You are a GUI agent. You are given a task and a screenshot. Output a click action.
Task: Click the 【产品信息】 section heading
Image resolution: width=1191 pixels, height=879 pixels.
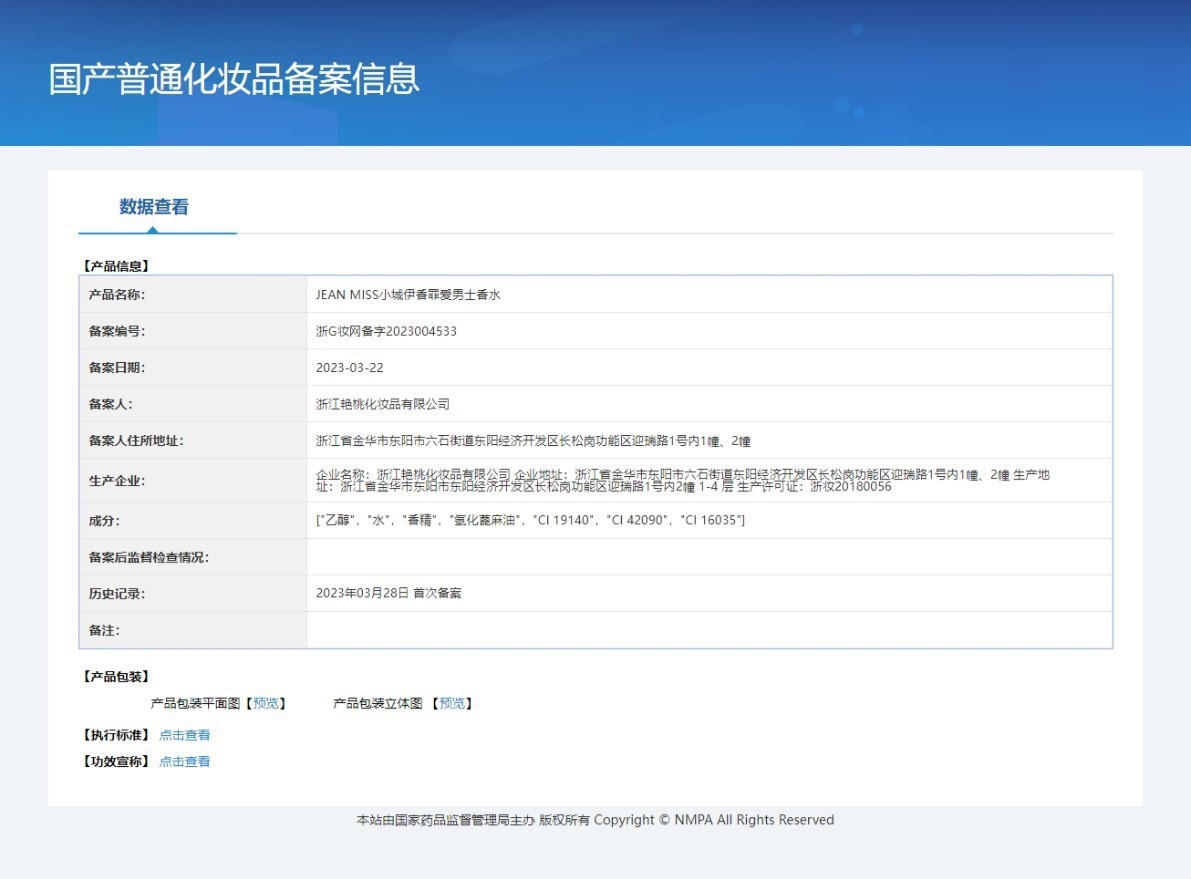(x=115, y=266)
